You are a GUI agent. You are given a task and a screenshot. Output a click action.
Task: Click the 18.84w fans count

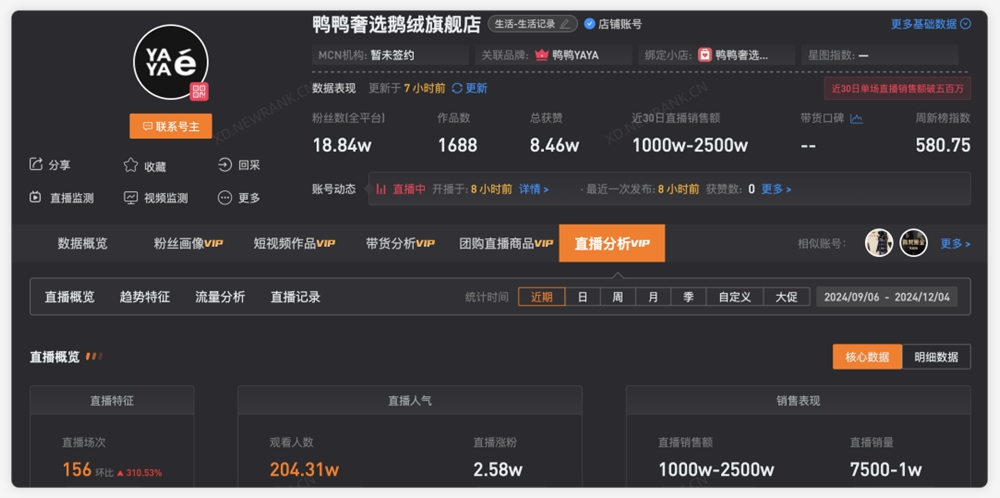pyautogui.click(x=342, y=145)
